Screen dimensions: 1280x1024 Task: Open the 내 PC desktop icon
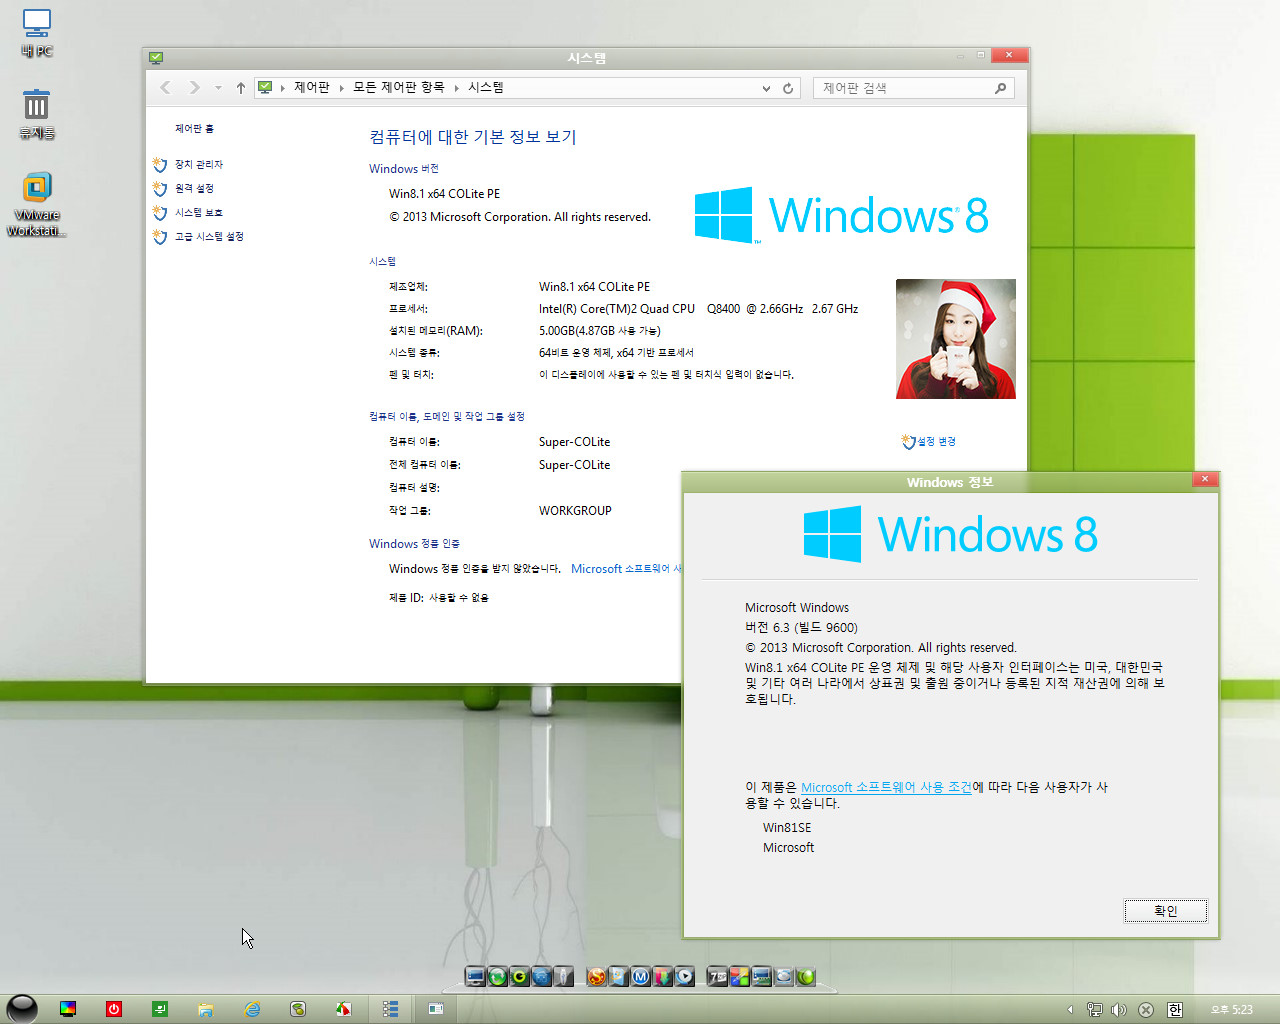[x=37, y=33]
